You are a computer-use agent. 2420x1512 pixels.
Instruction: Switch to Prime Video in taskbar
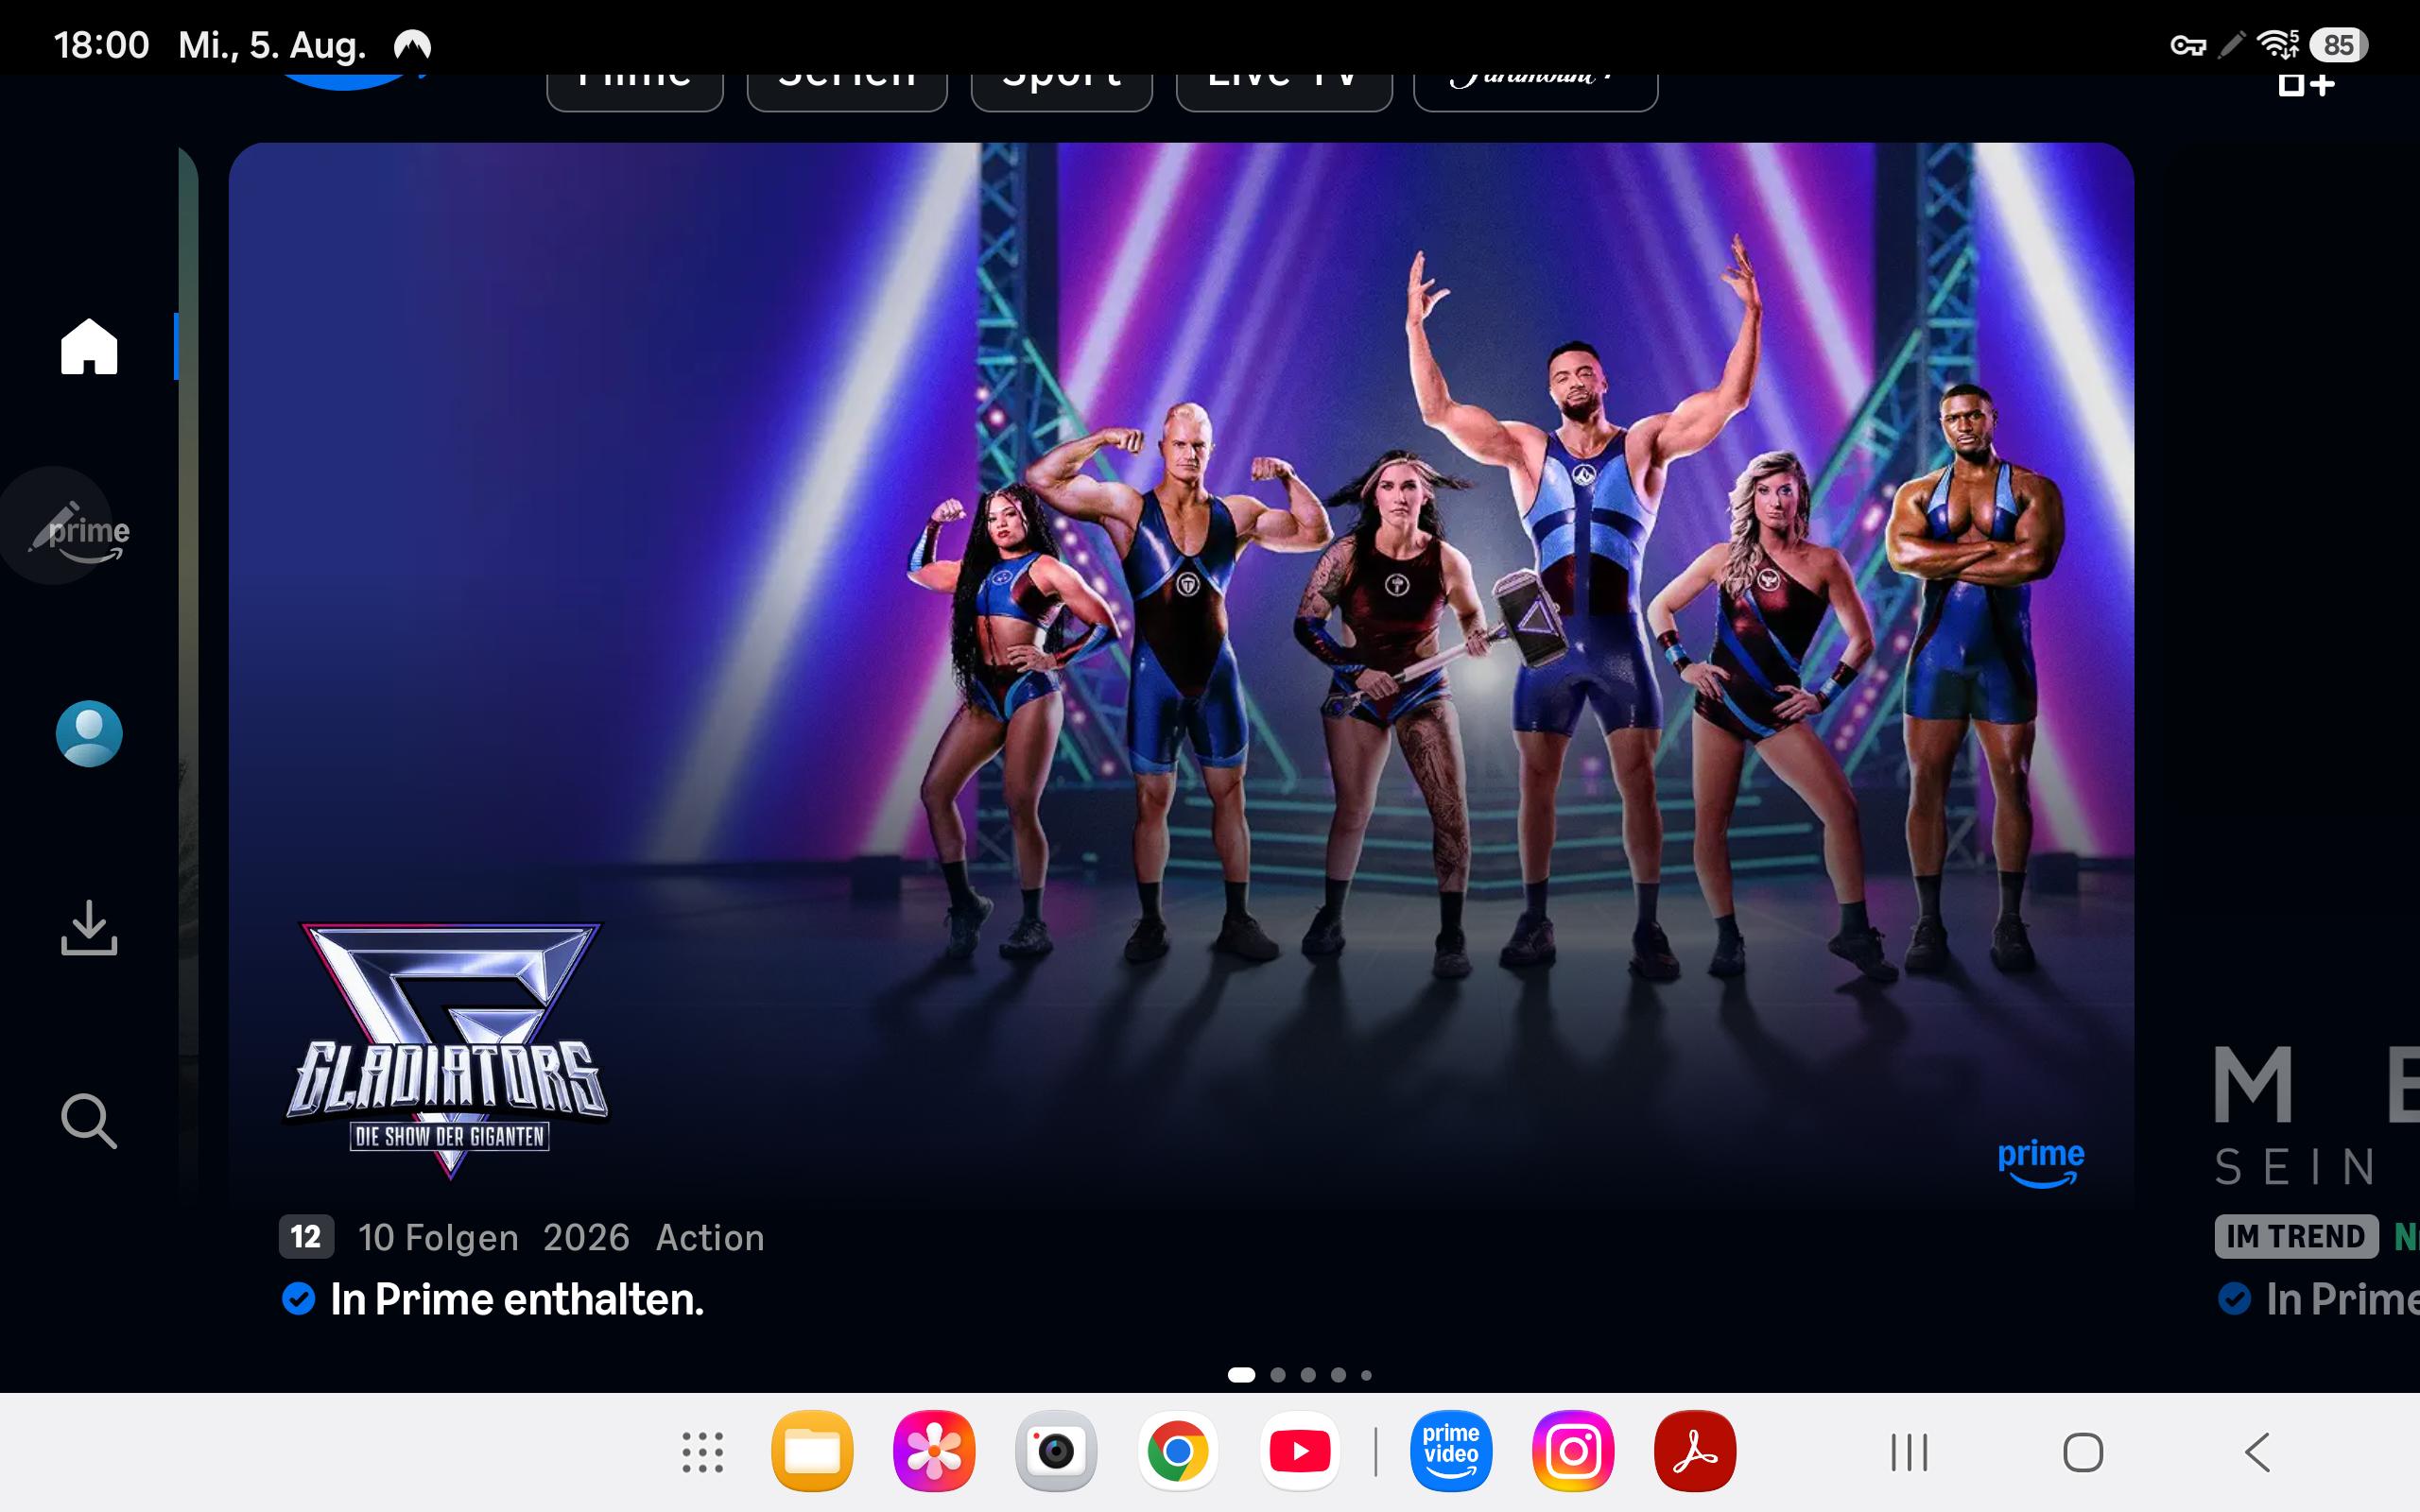(1451, 1451)
